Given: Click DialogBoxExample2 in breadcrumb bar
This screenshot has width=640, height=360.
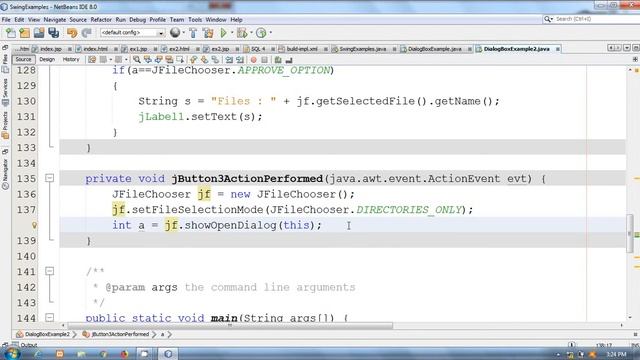Looking at the screenshot, I should 47,334.
